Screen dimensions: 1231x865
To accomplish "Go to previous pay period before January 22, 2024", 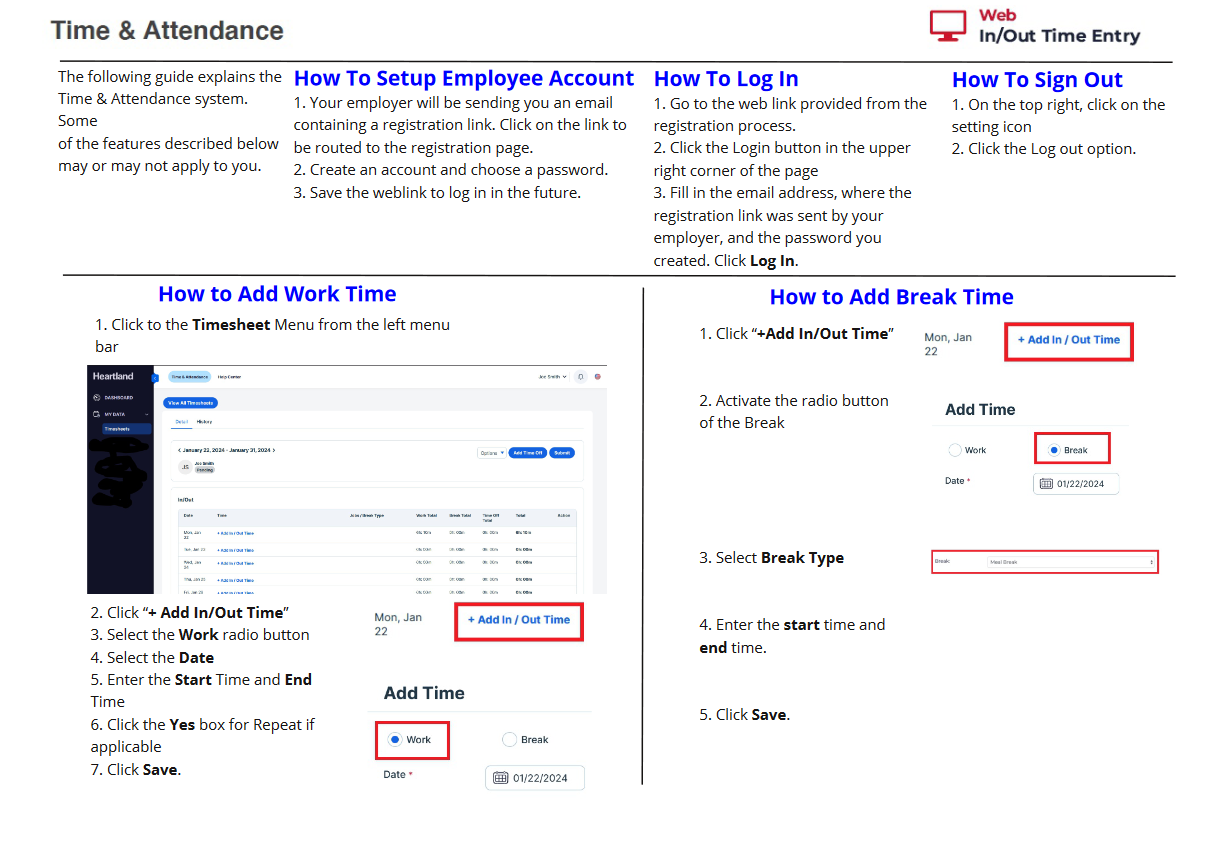I will tap(179, 450).
